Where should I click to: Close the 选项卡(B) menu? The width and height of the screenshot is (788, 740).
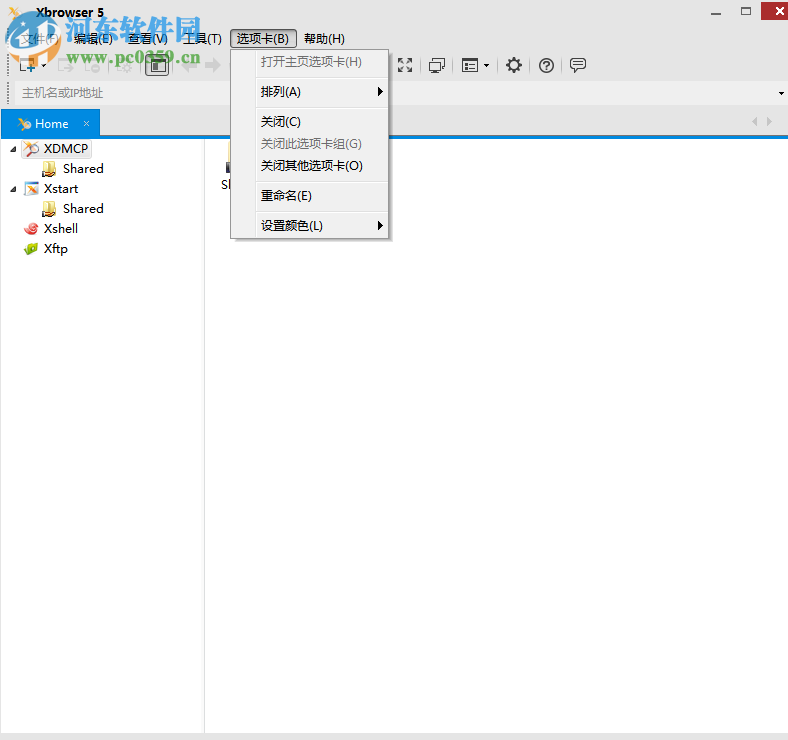pos(263,39)
